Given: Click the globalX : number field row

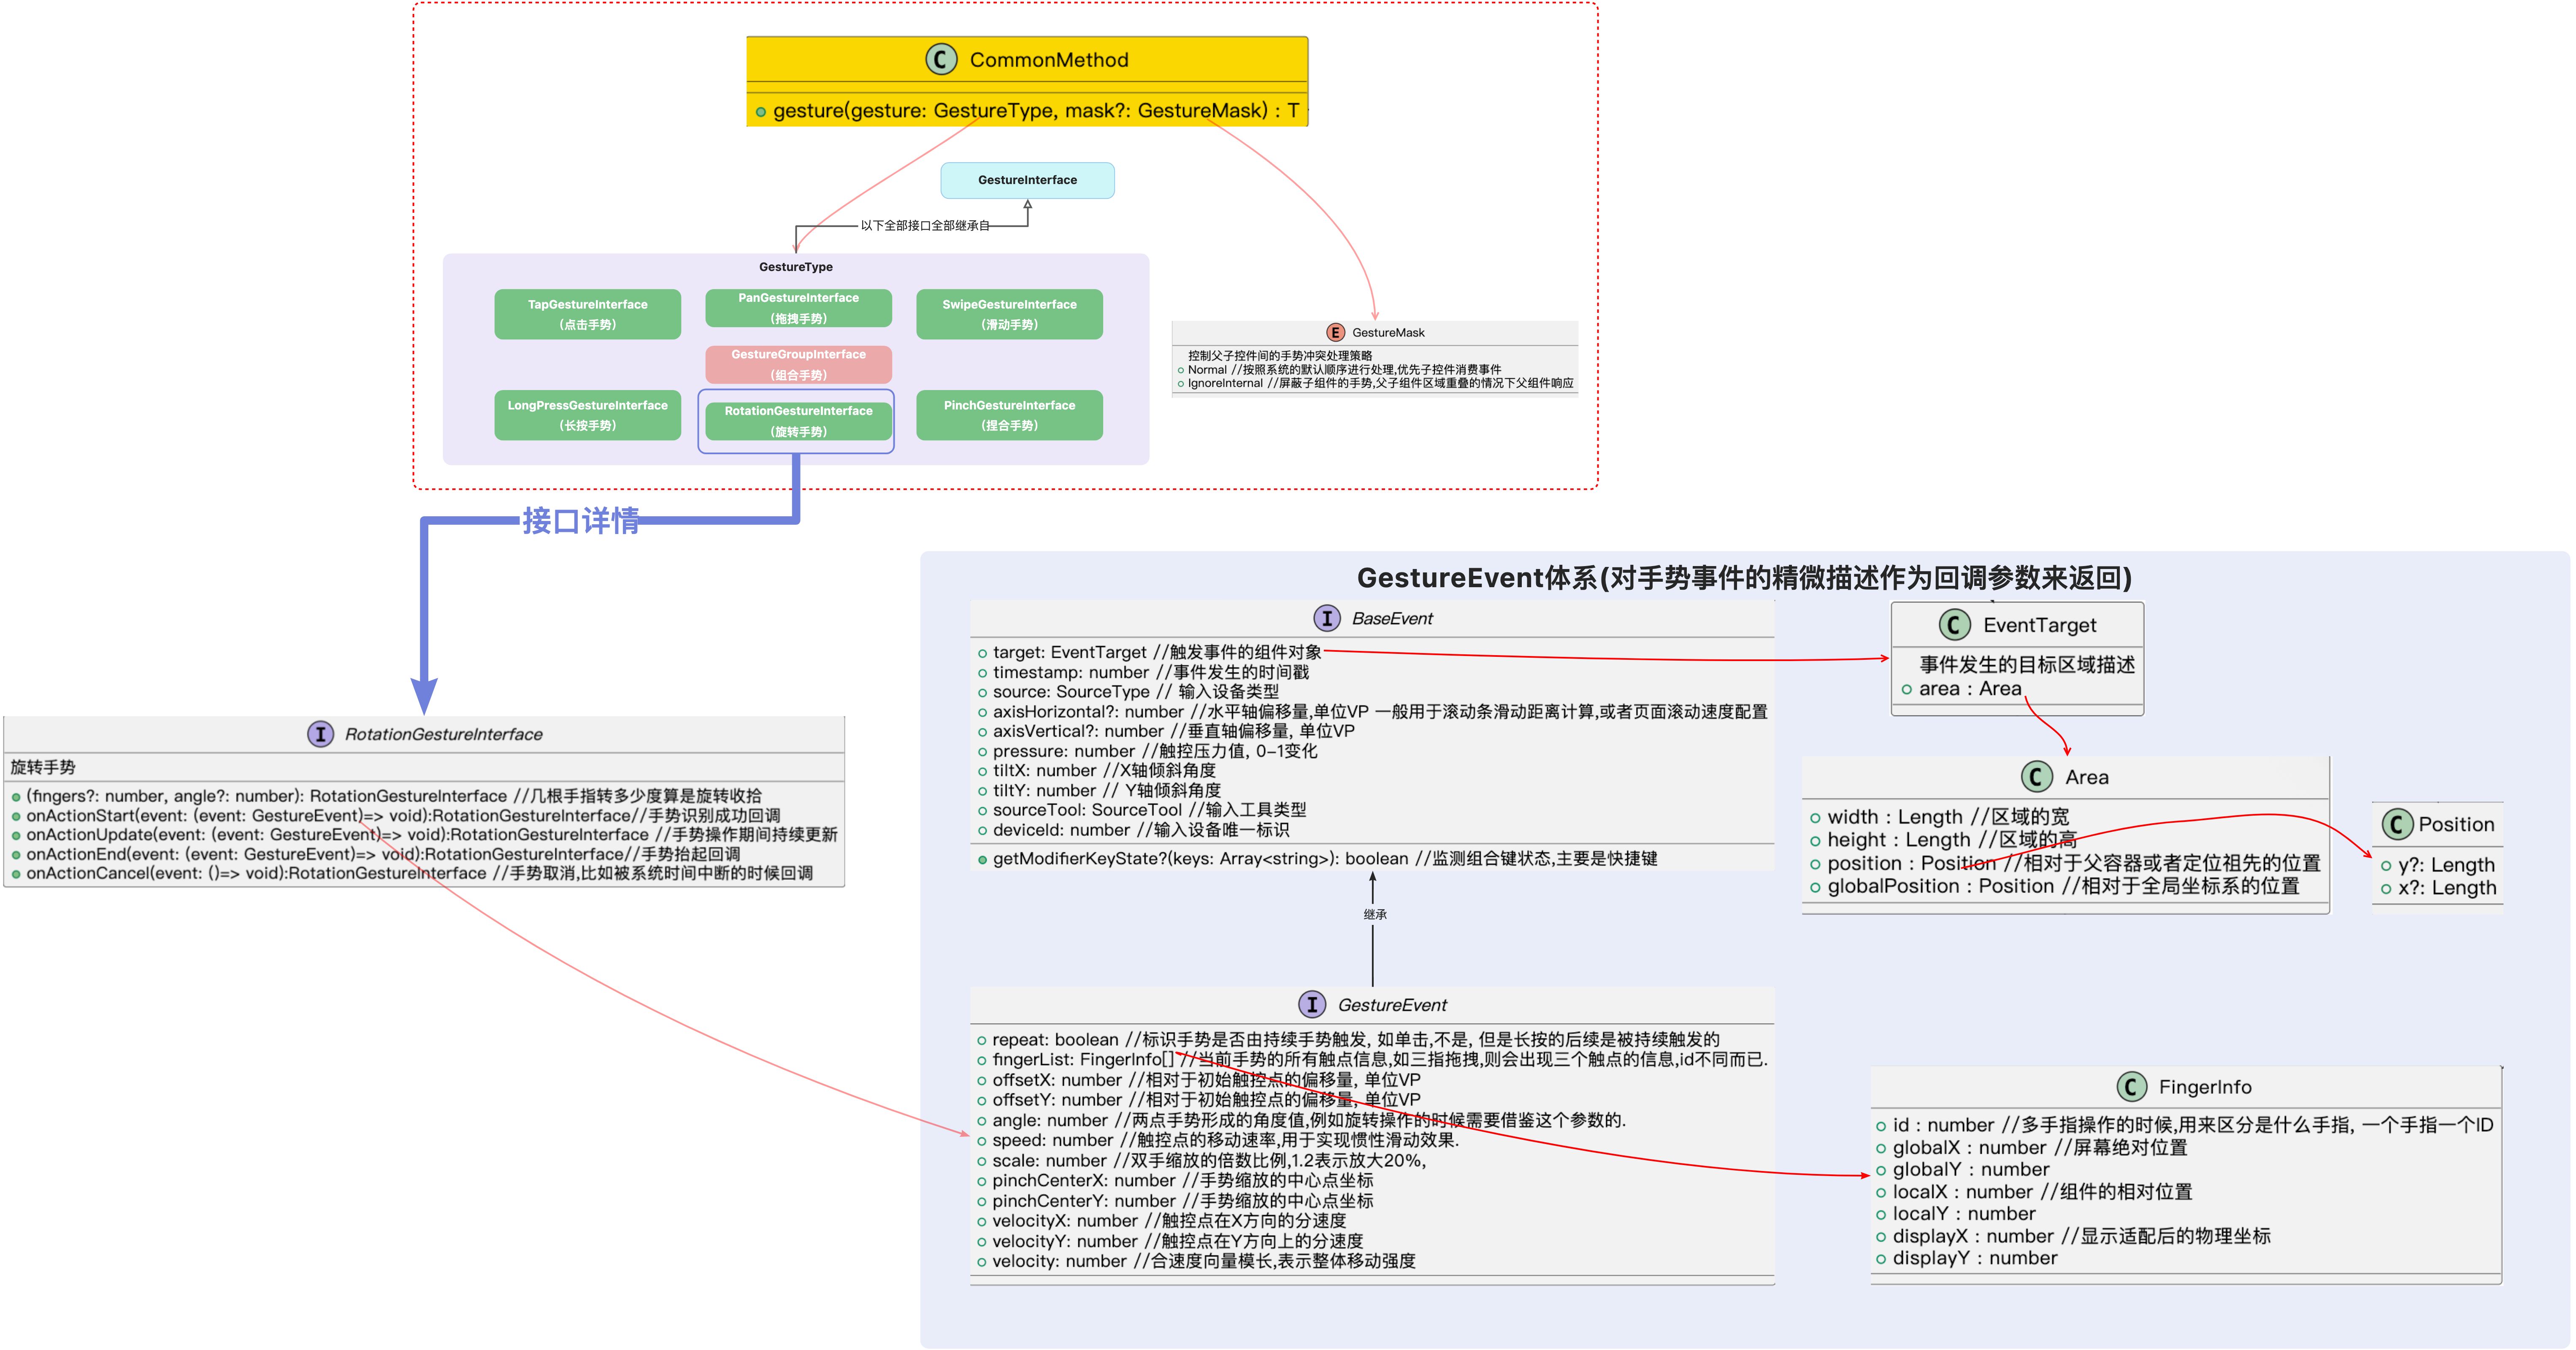Looking at the screenshot, I should tap(2031, 1147).
